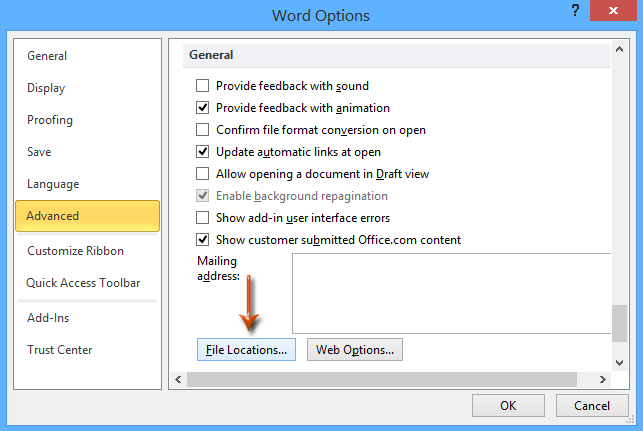
Task: Uncheck Update automatic links at open
Action: (x=202, y=152)
